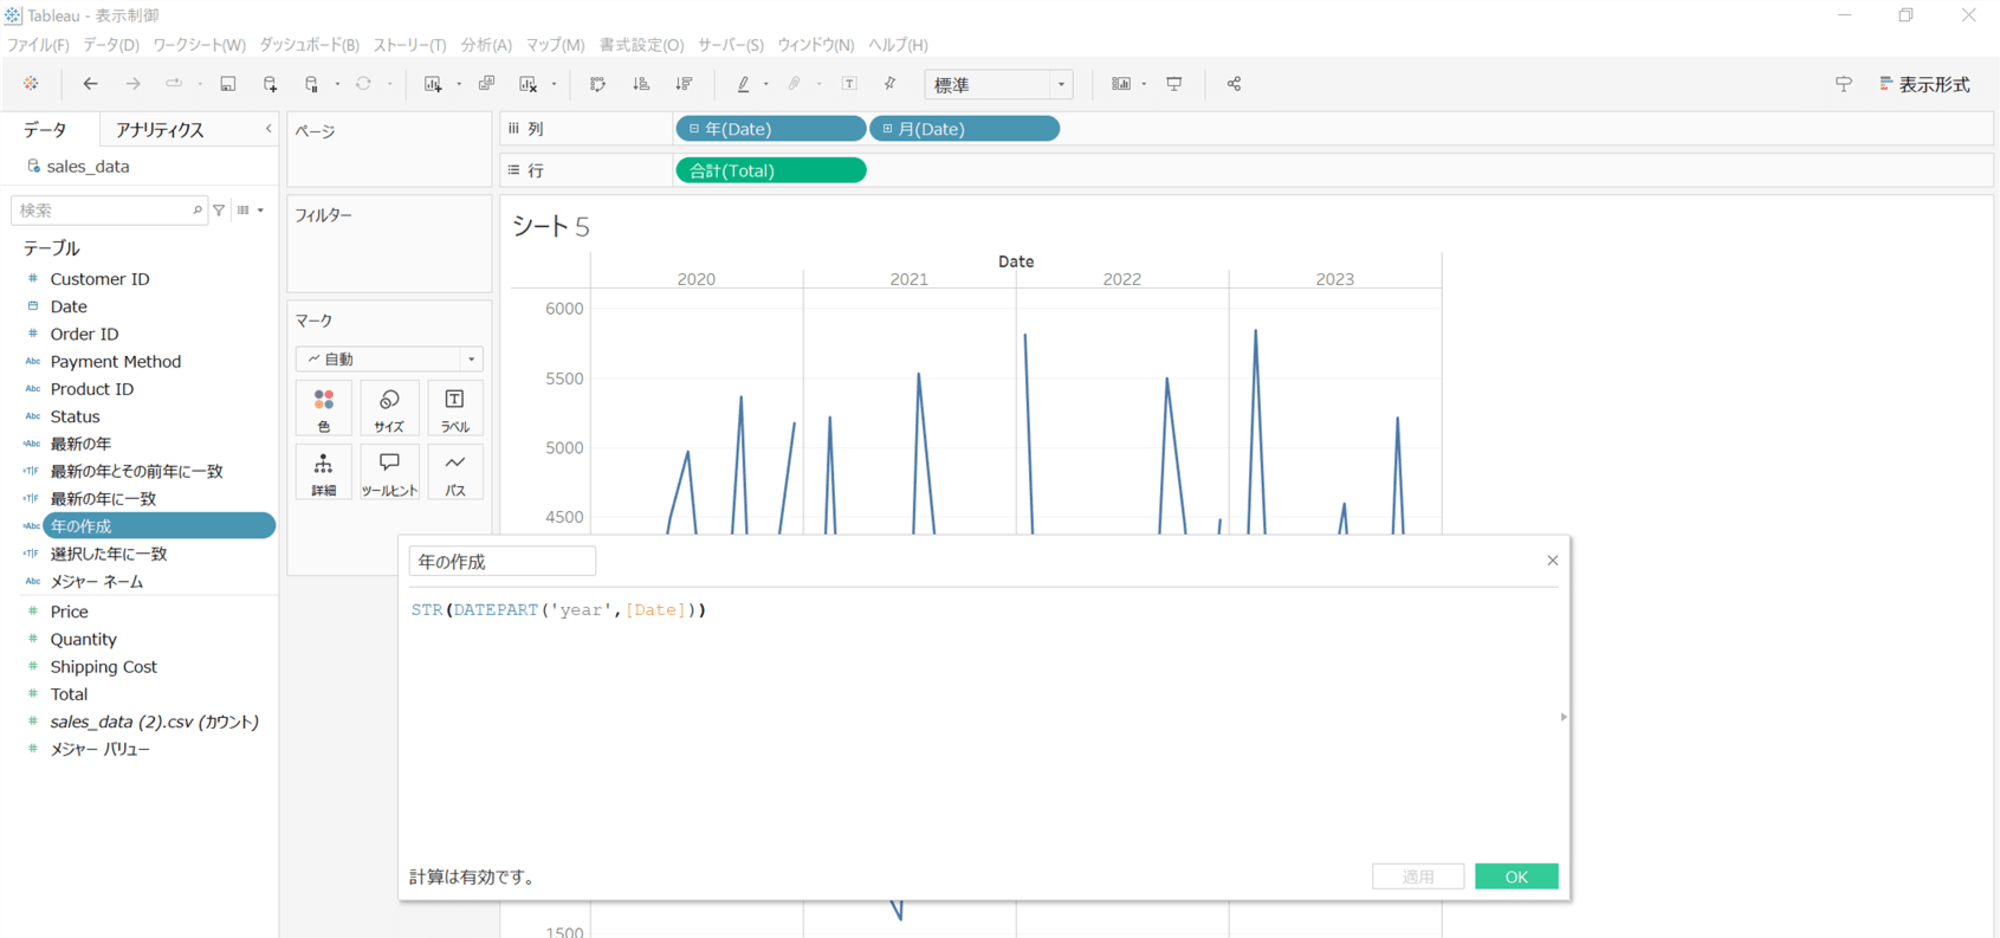Open the ヘルプ(H) menu
The width and height of the screenshot is (2000, 938).
coord(898,45)
